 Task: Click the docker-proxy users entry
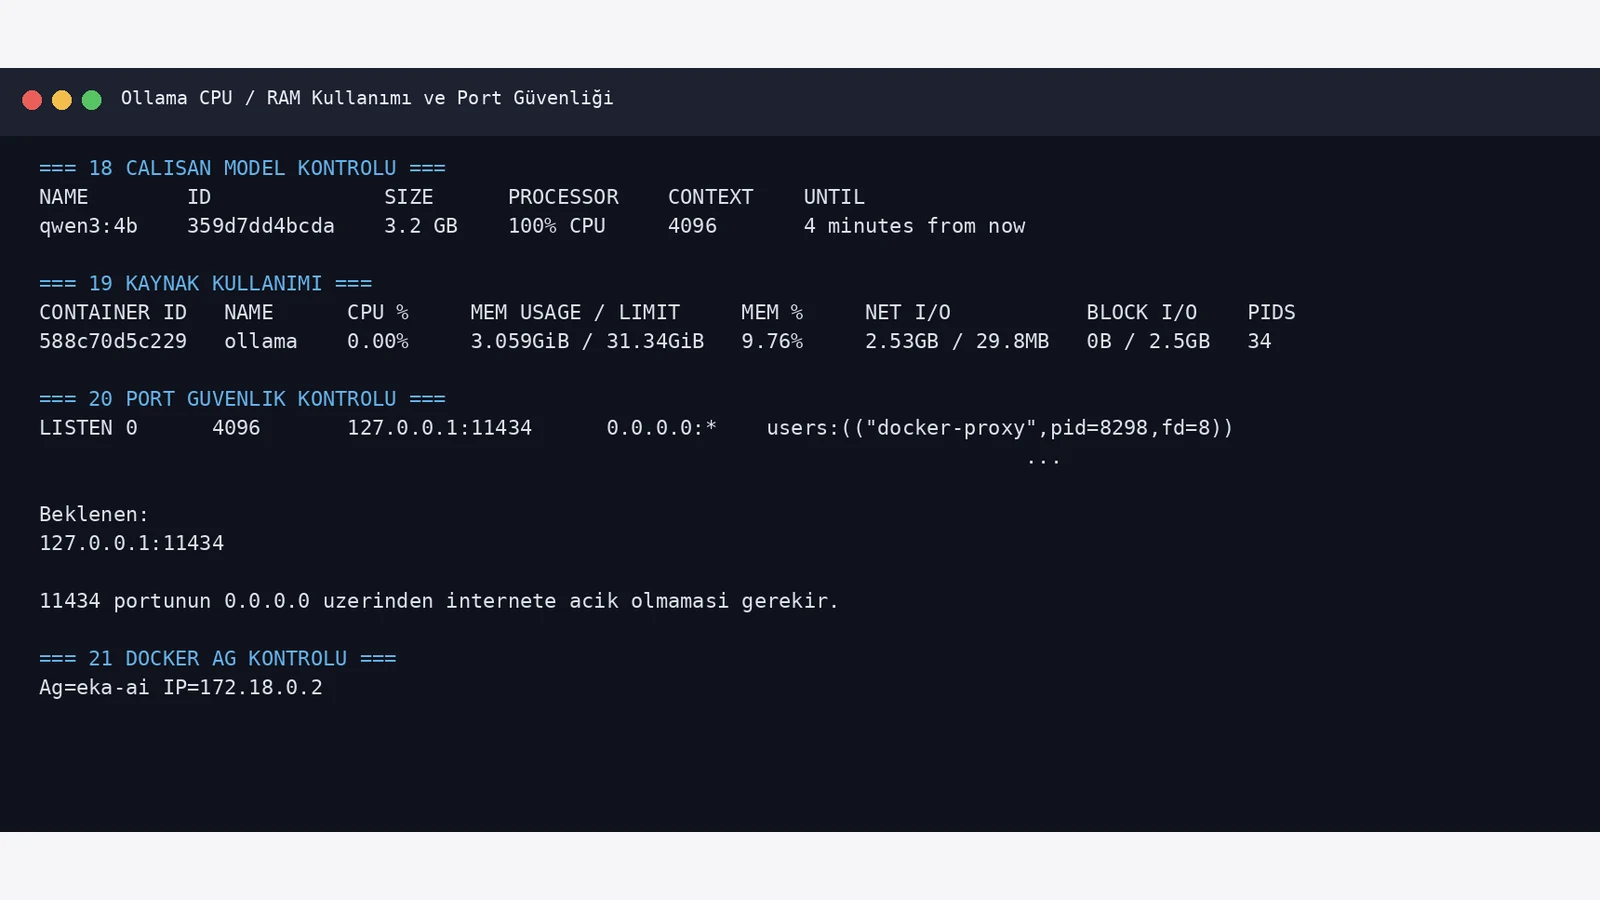click(1000, 428)
